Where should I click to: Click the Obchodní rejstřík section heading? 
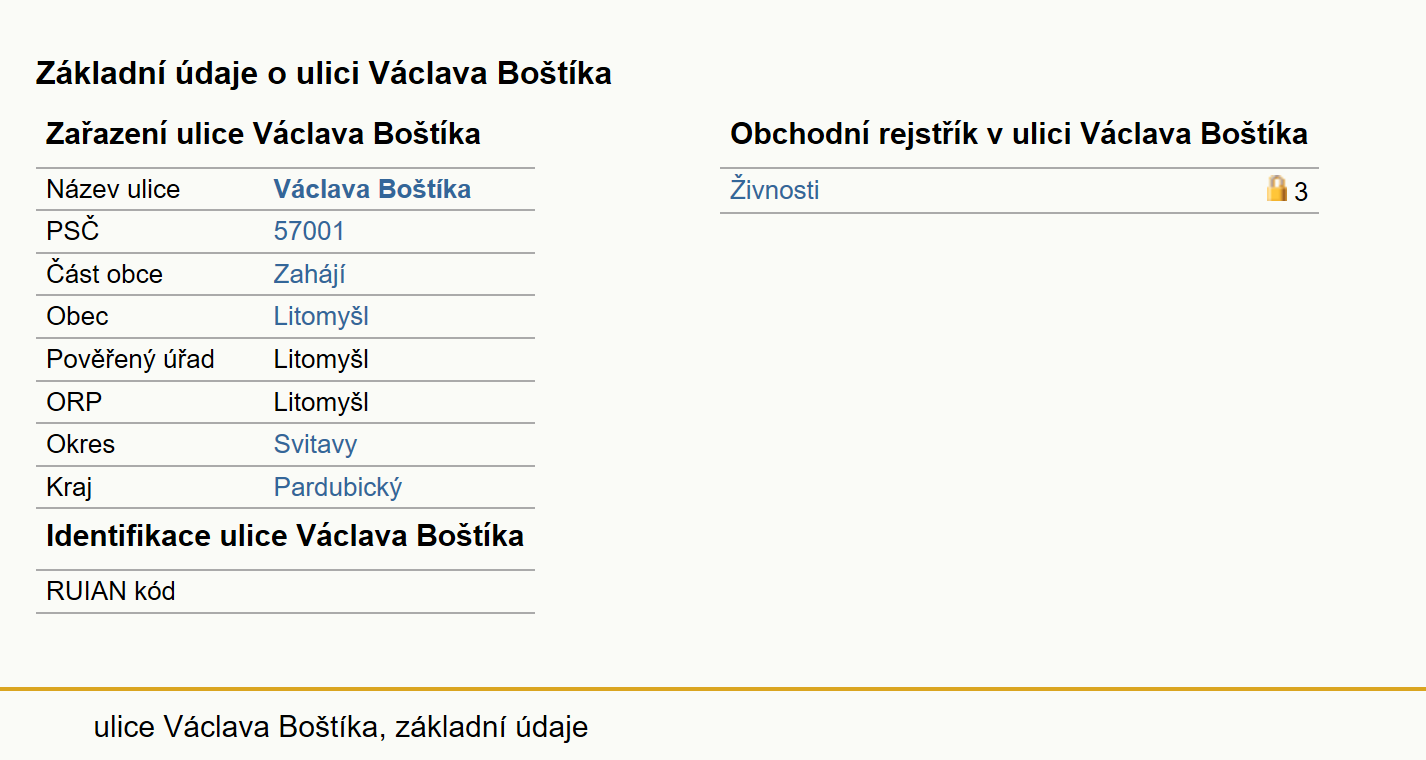pyautogui.click(x=1019, y=134)
